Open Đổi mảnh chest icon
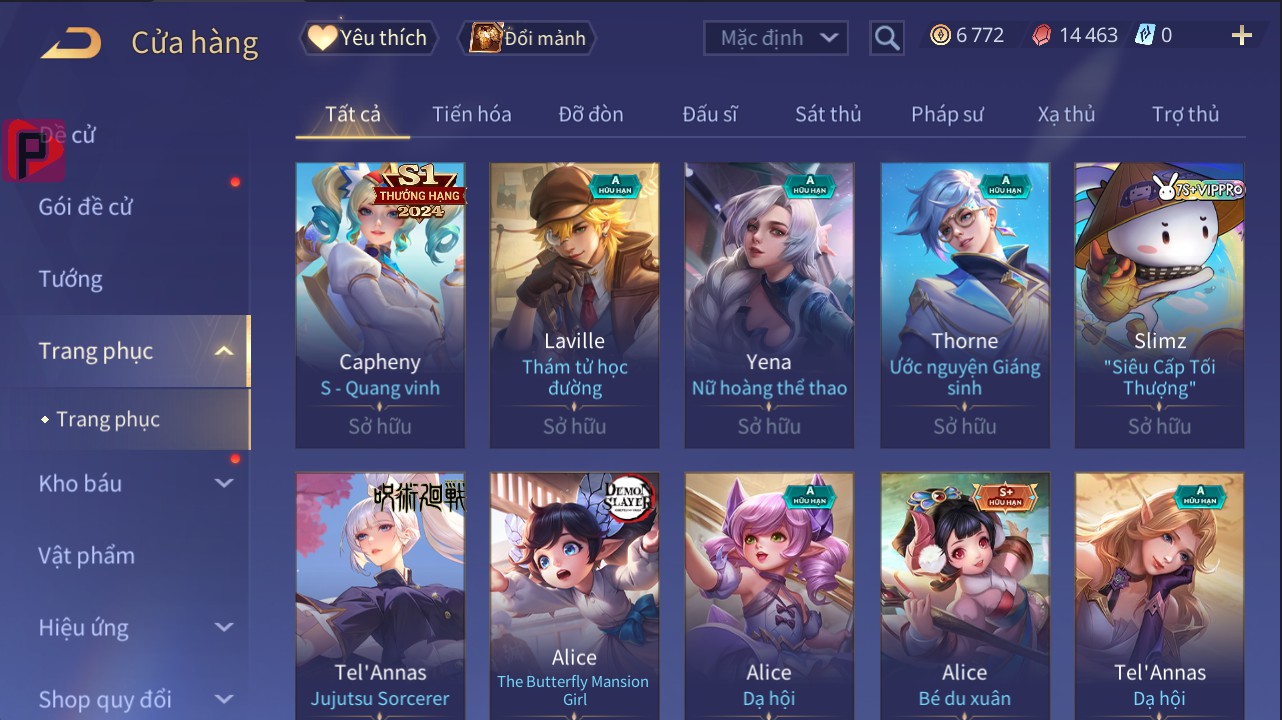The height and width of the screenshot is (720, 1282). click(486, 38)
